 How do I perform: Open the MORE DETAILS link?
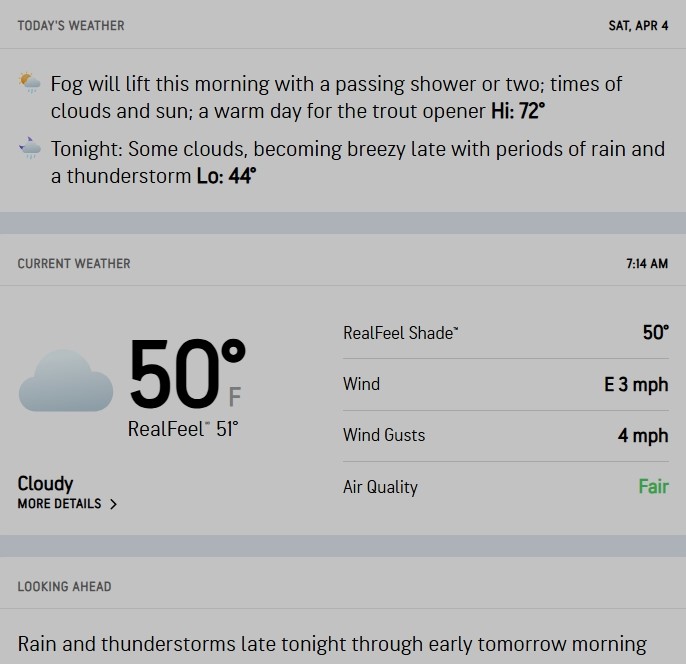60,504
